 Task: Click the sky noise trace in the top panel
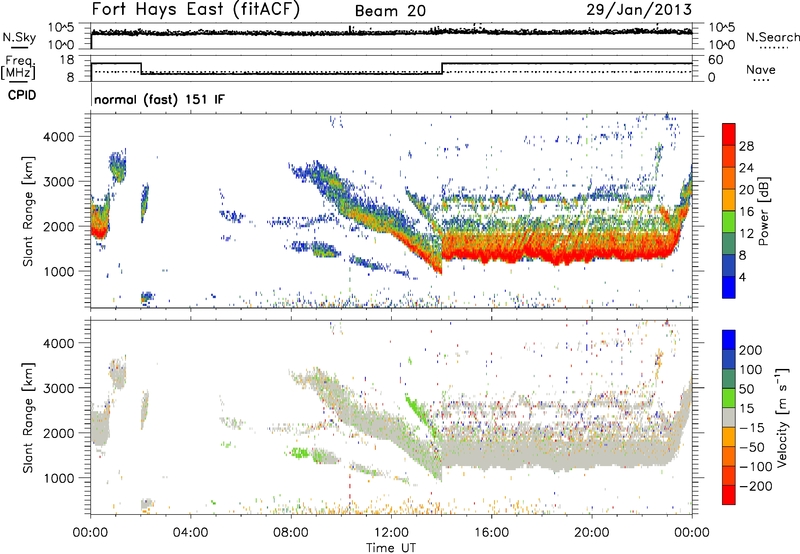click(391, 32)
